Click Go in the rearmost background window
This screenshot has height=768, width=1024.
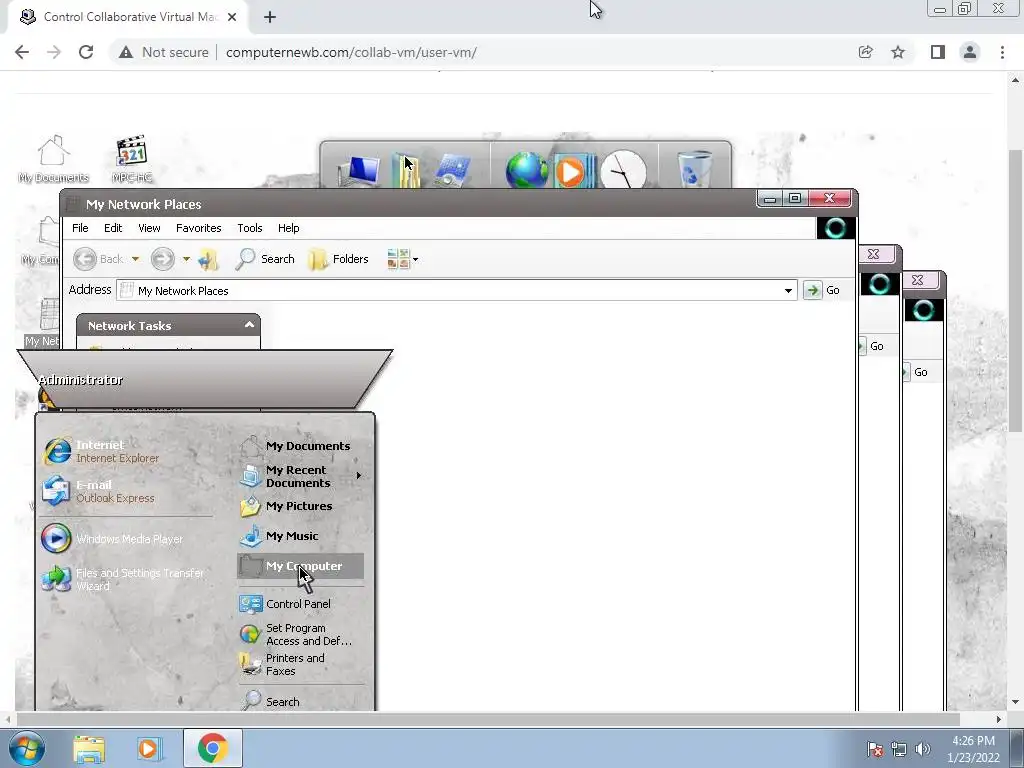click(x=915, y=372)
